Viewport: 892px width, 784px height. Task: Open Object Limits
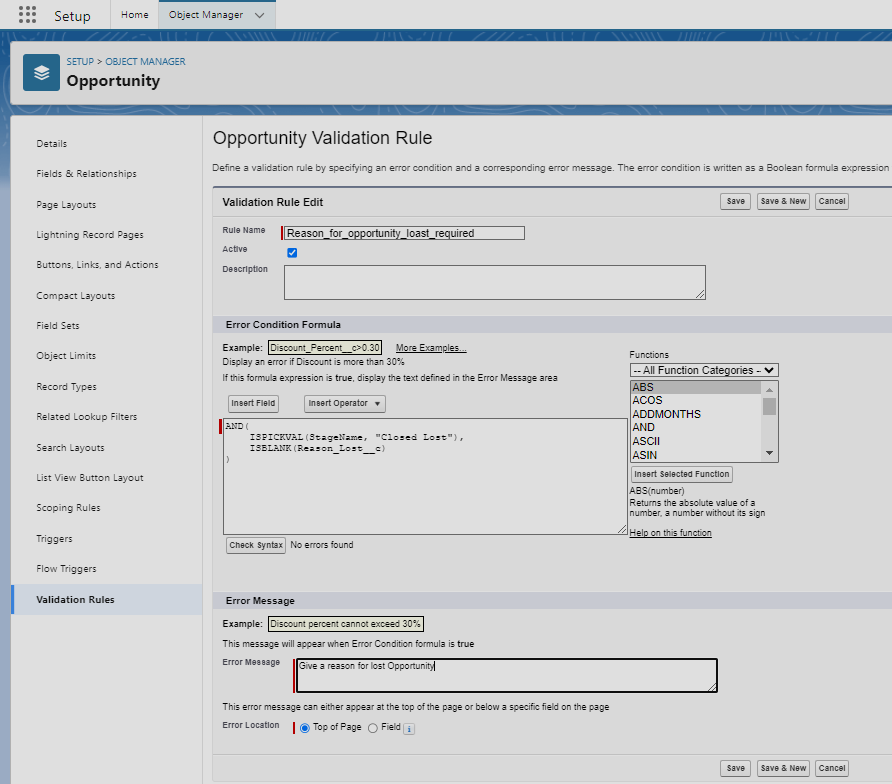[66, 356]
